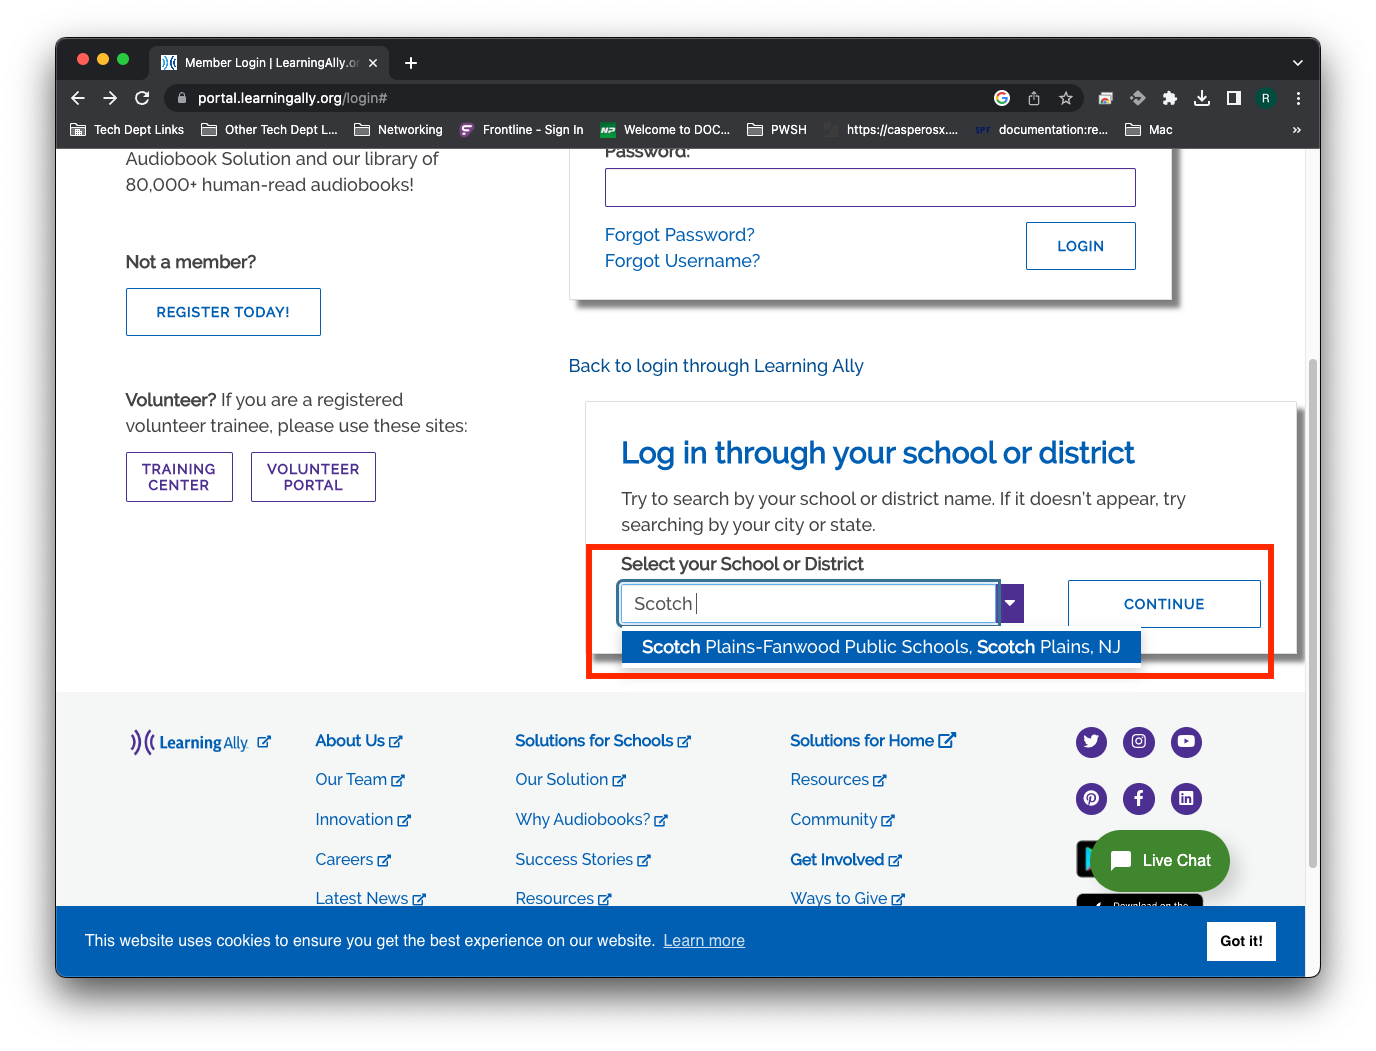Open the Instagram social icon
Screen dimensions: 1376x1051
1138,742
